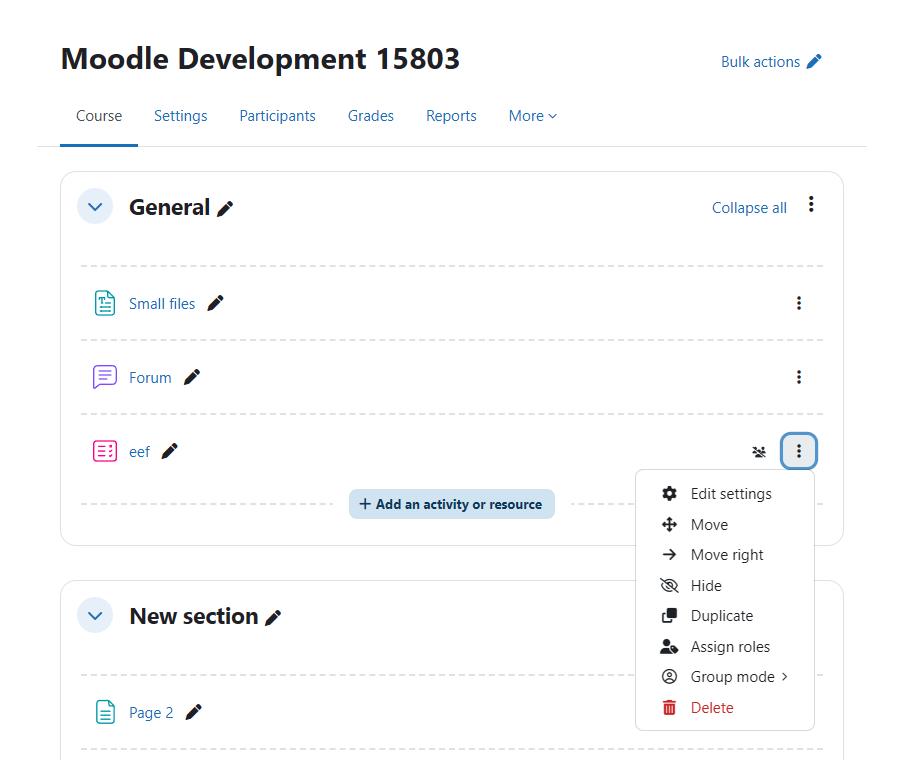The width and height of the screenshot is (901, 760).
Task: Hide the eef activity
Action: tap(725, 585)
